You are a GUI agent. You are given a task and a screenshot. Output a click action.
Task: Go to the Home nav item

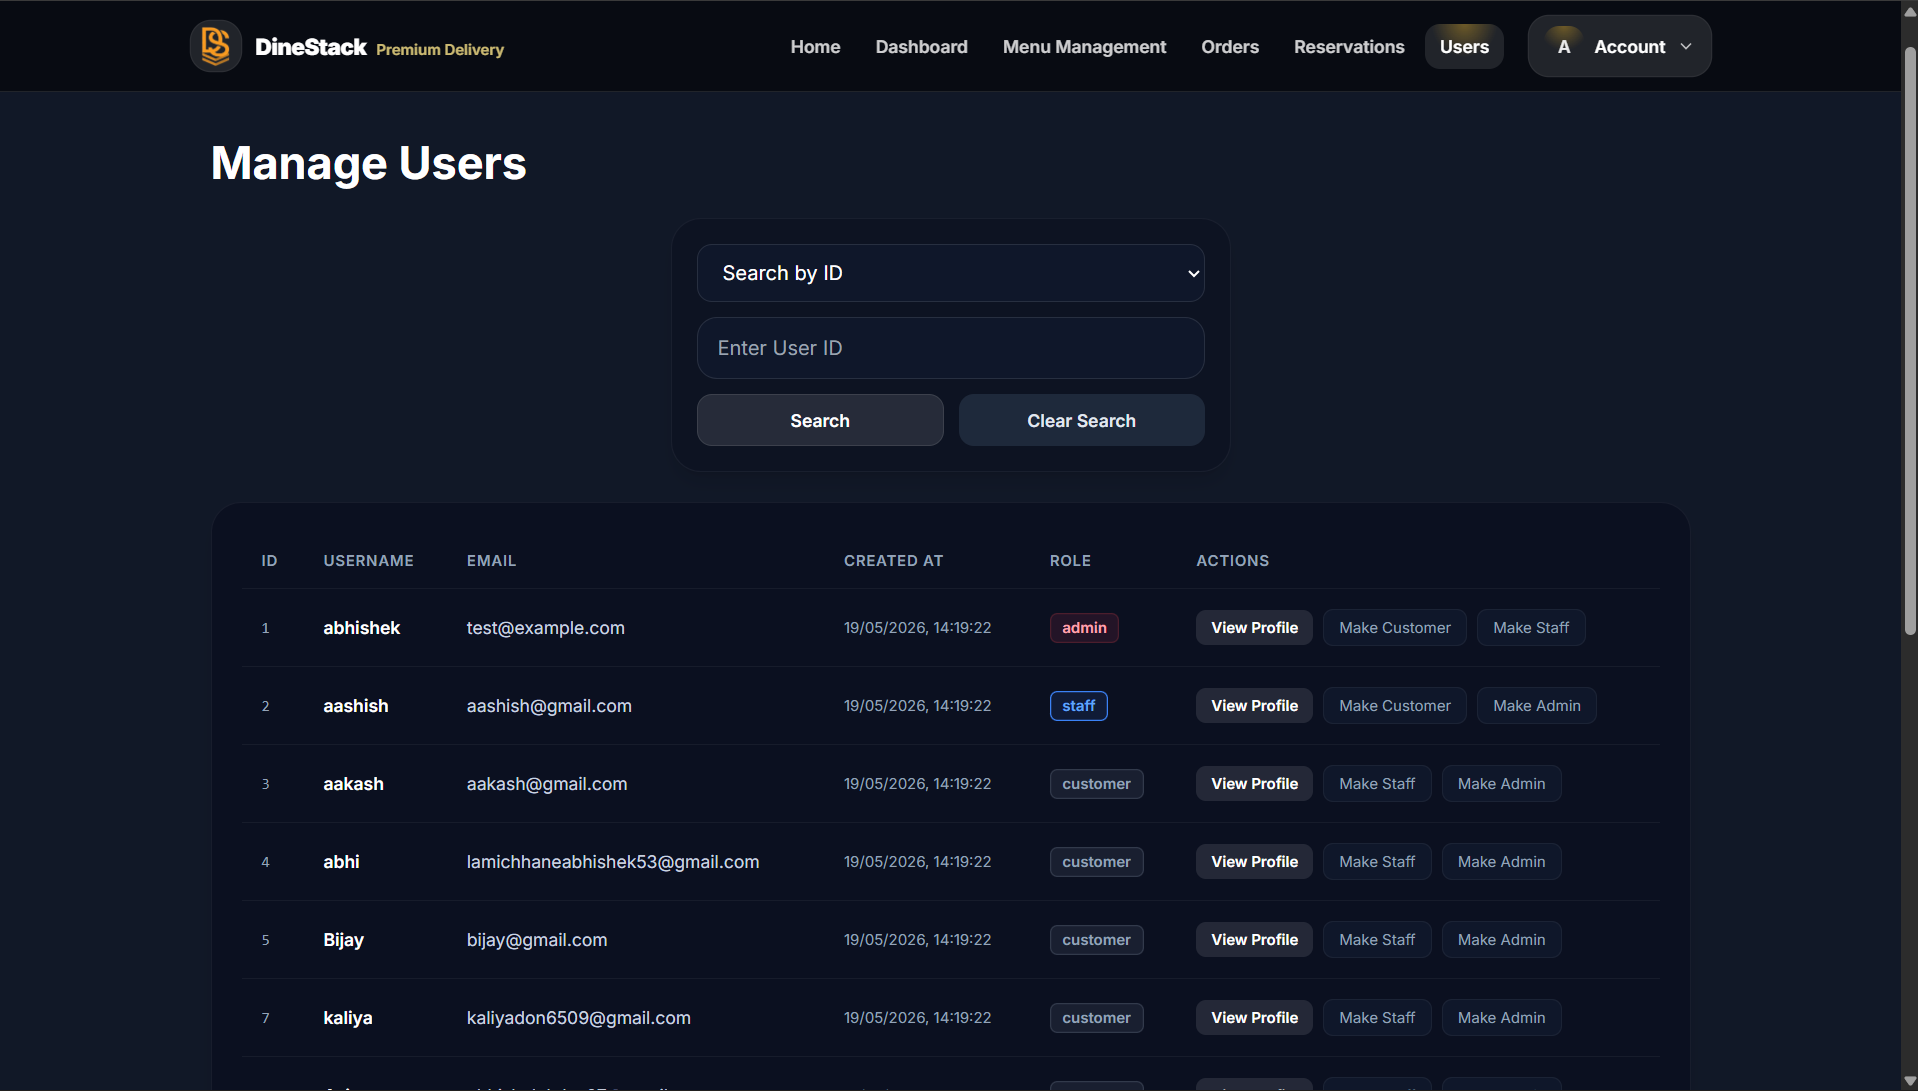pos(815,47)
